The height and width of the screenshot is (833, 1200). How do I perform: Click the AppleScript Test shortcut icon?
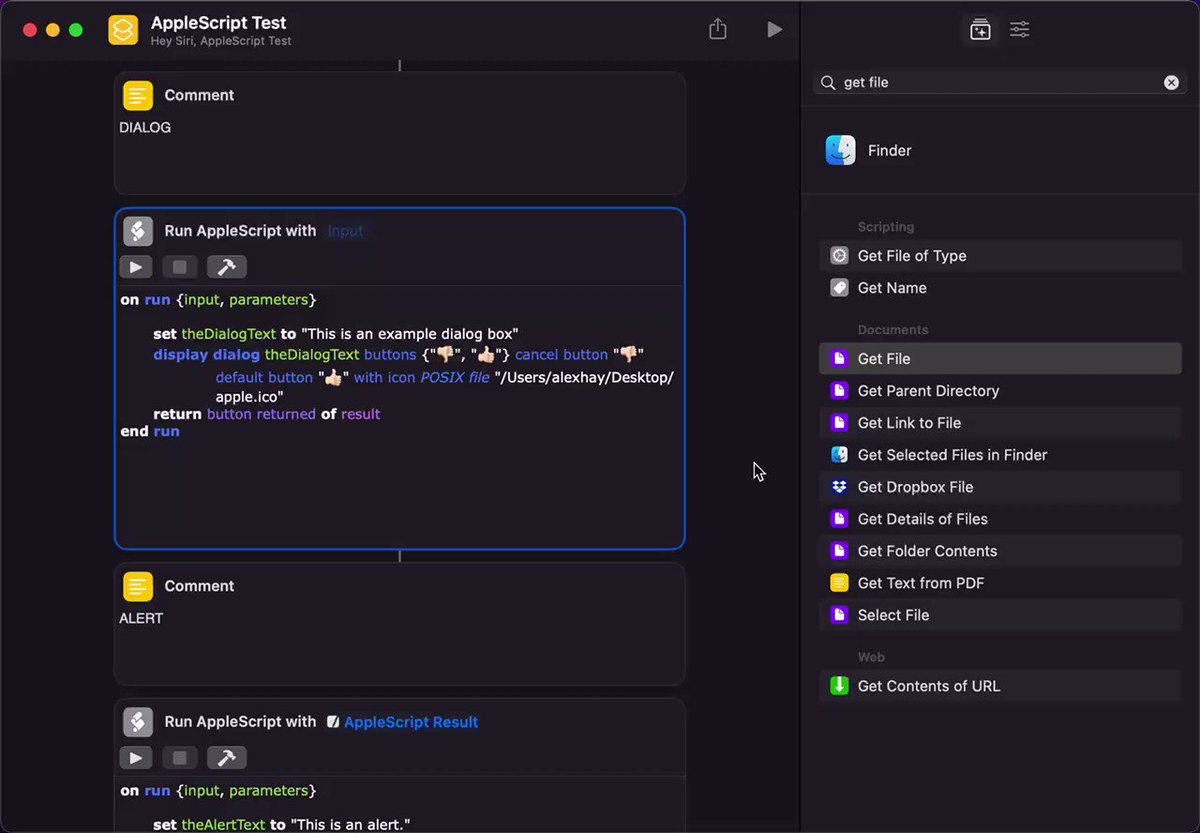[x=123, y=30]
